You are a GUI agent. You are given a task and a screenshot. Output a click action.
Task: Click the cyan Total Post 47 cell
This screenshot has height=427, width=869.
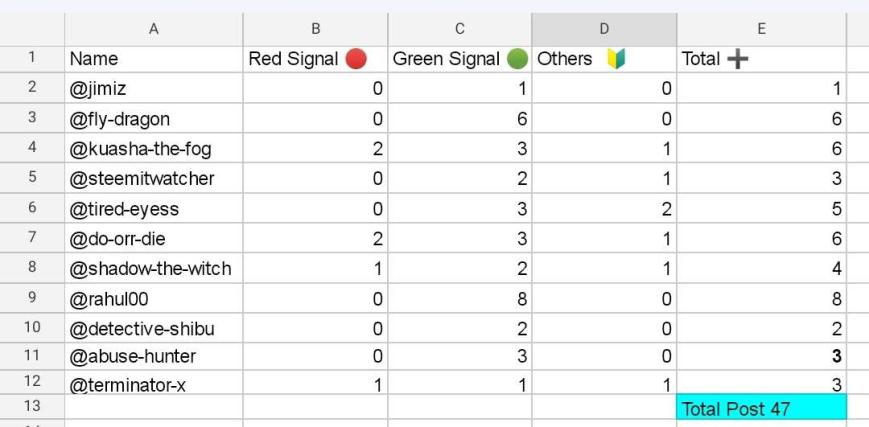[x=761, y=407]
